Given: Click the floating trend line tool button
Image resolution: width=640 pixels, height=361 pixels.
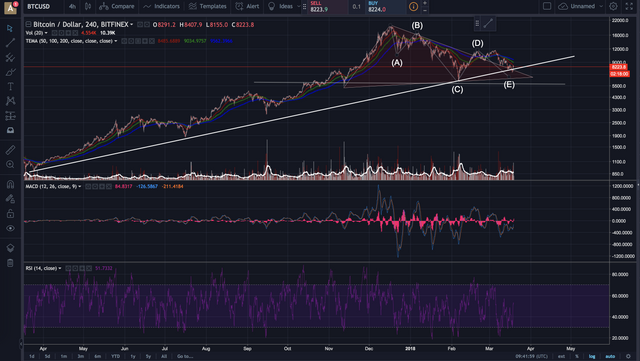Looking at the screenshot, I should (488, 24).
